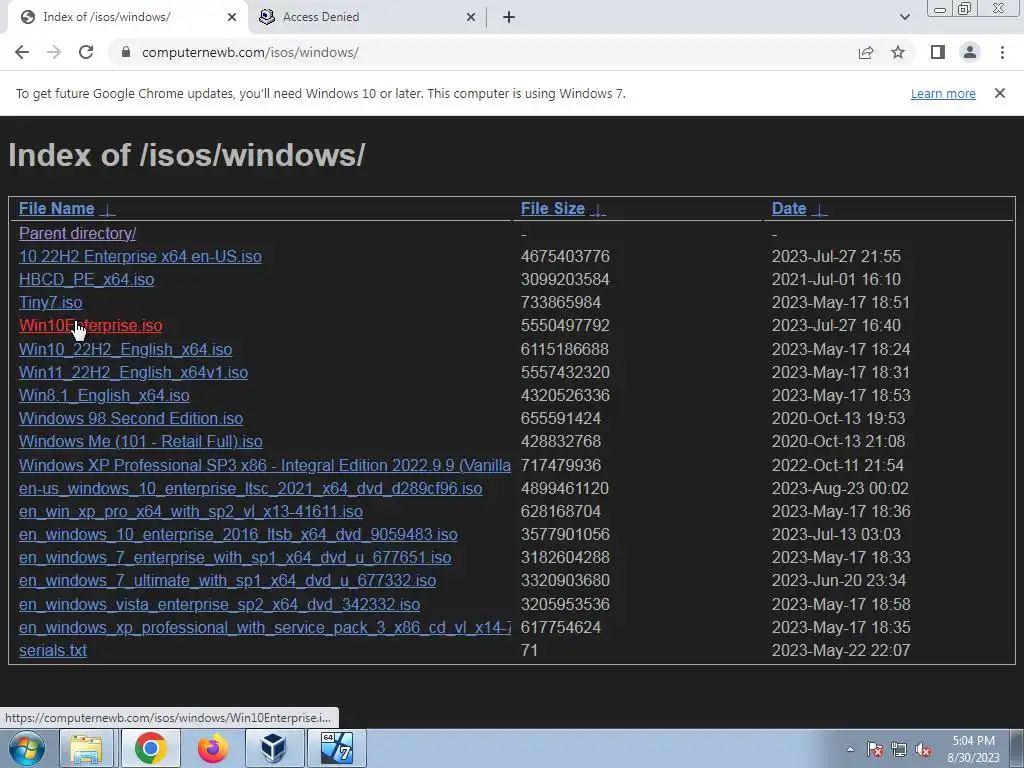Screen dimensions: 1024x768
Task: Open the Parent directory link
Action: [77, 233]
